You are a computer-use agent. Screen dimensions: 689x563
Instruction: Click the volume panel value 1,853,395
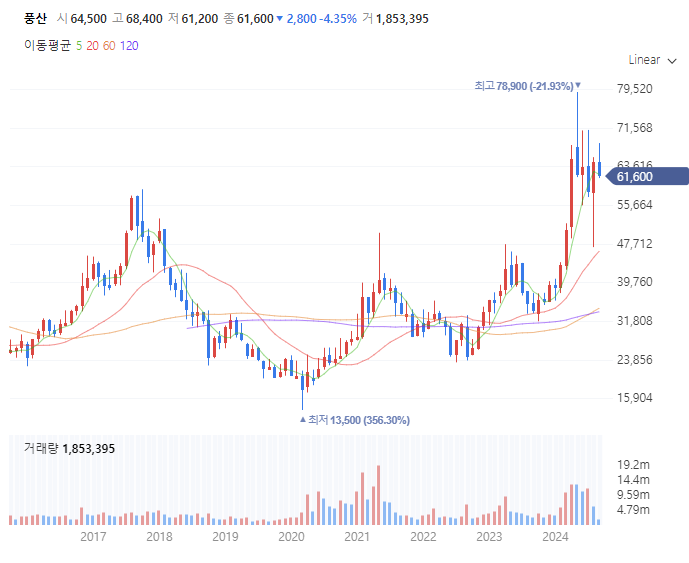(x=89, y=449)
